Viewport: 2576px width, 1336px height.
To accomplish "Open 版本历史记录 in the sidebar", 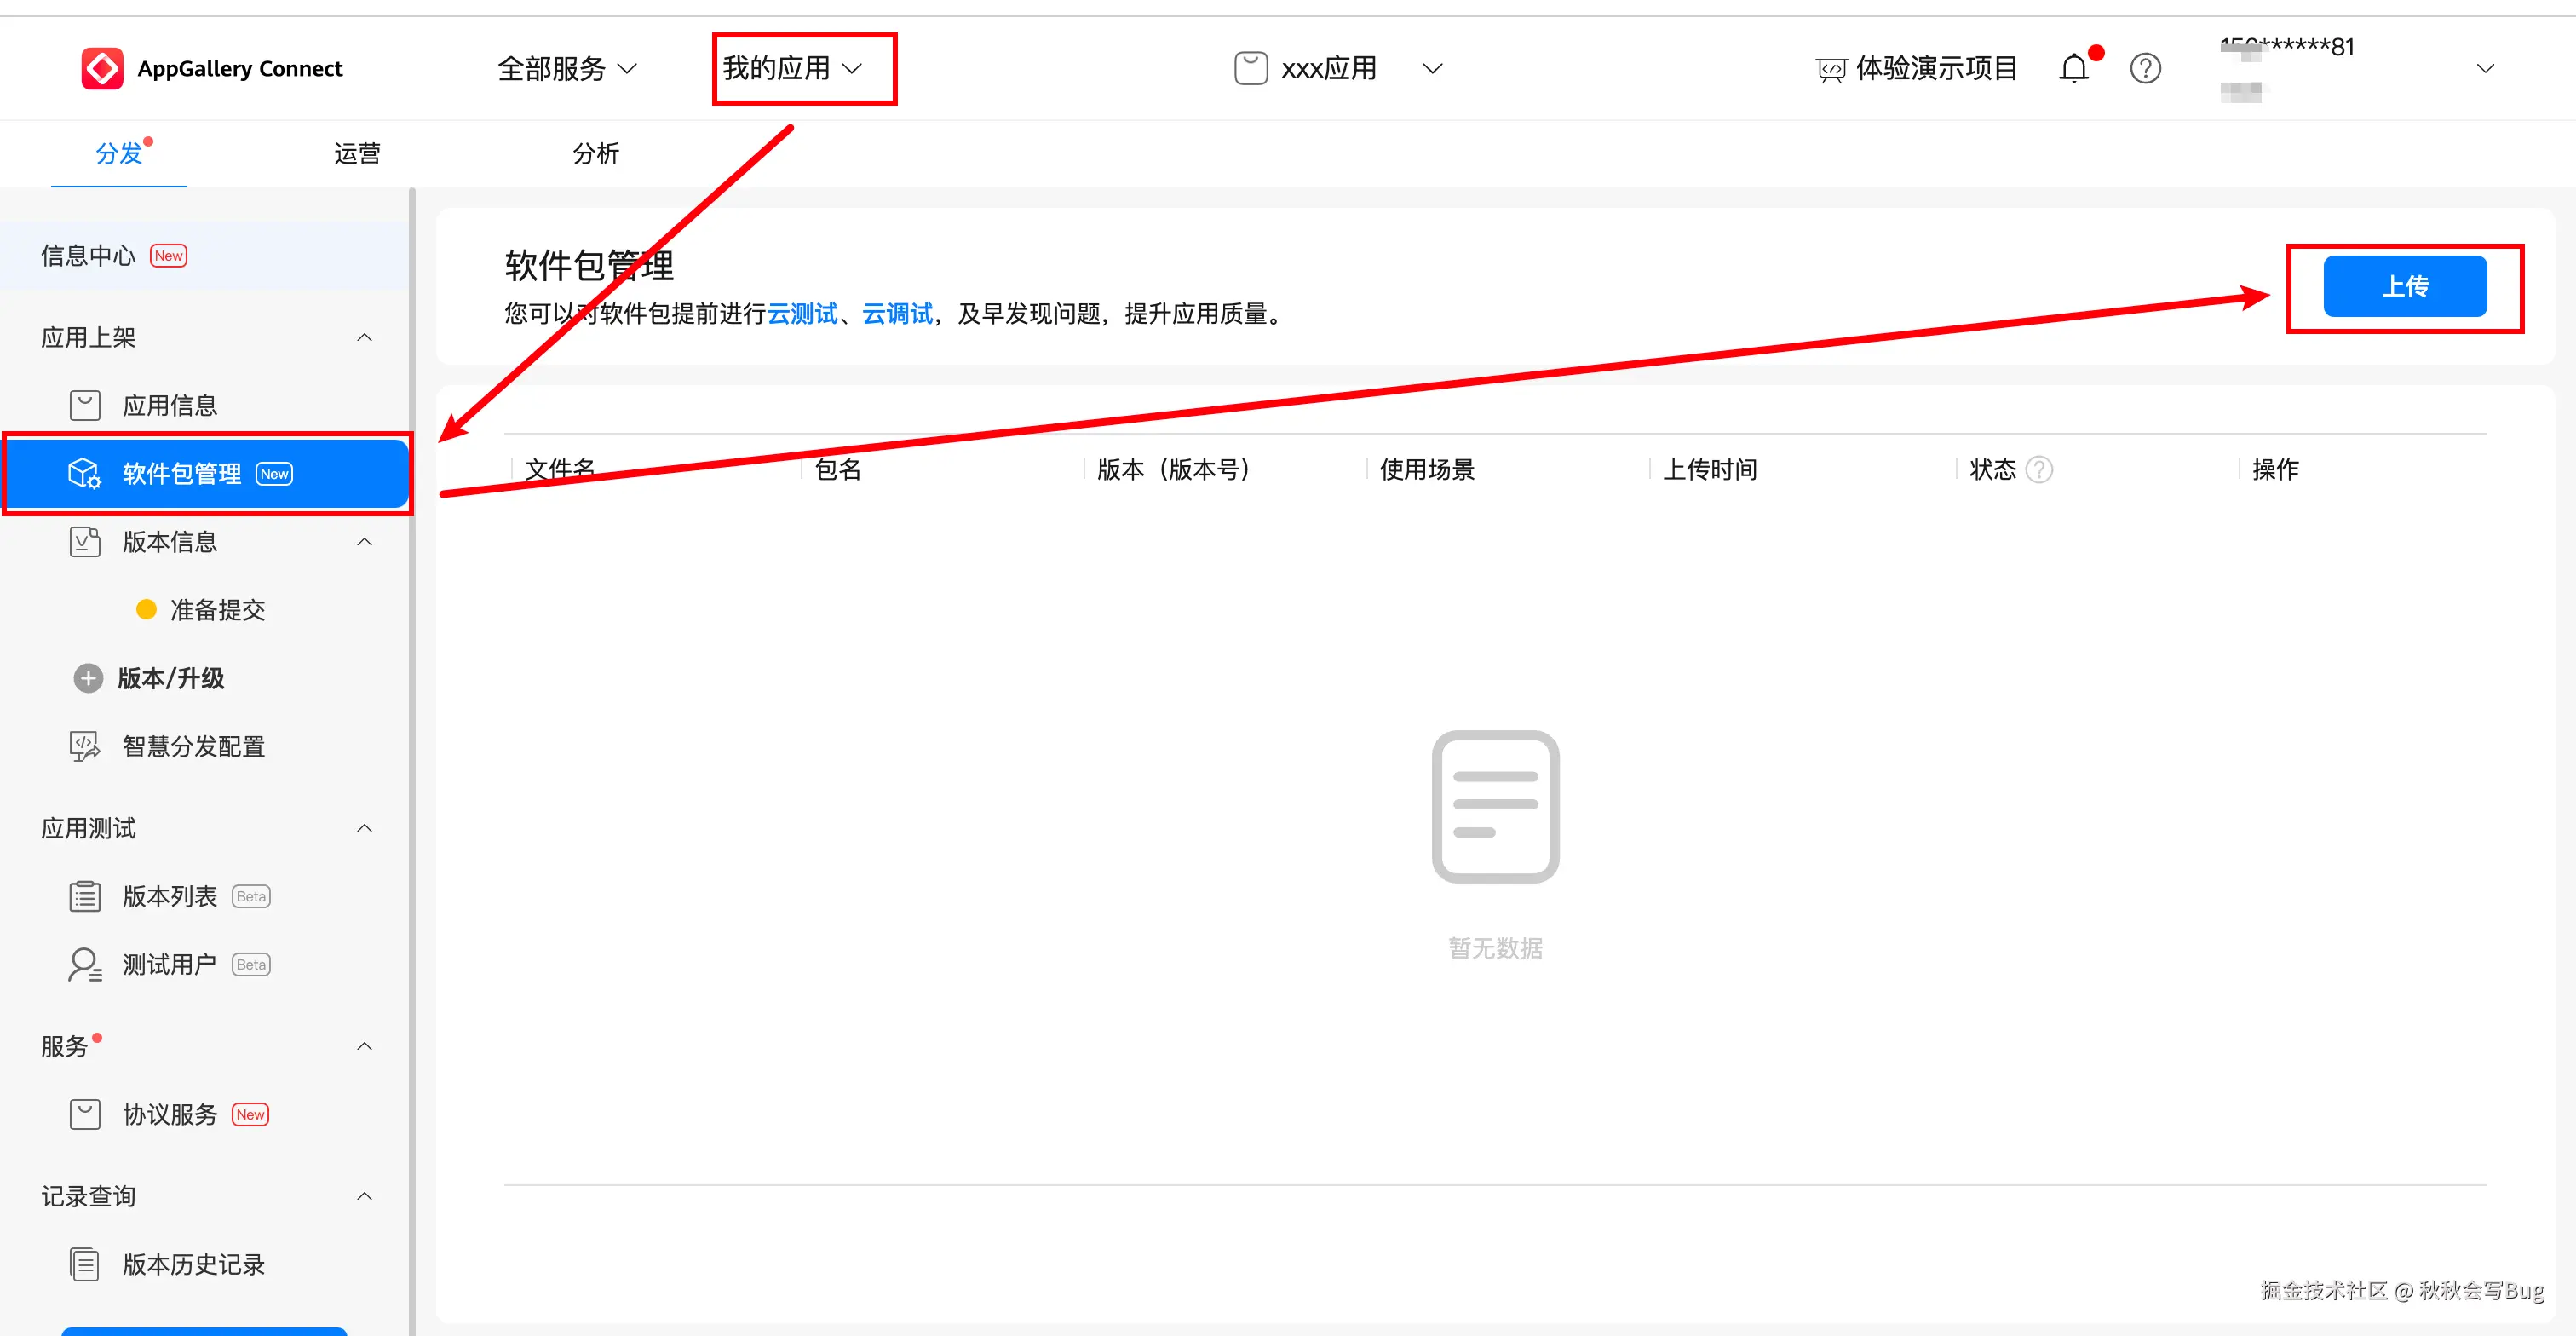I will (x=193, y=1264).
